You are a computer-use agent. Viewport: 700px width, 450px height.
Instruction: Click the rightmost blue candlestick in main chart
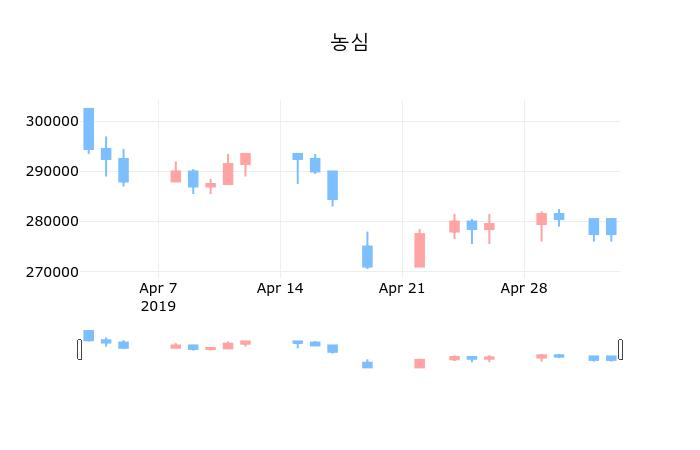611,226
